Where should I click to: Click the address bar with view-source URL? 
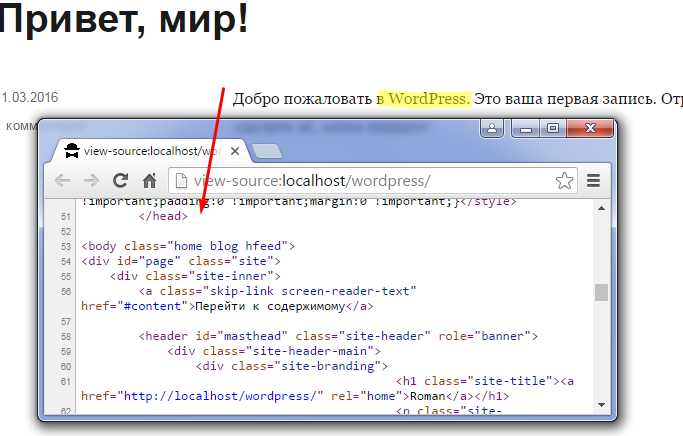[372, 180]
